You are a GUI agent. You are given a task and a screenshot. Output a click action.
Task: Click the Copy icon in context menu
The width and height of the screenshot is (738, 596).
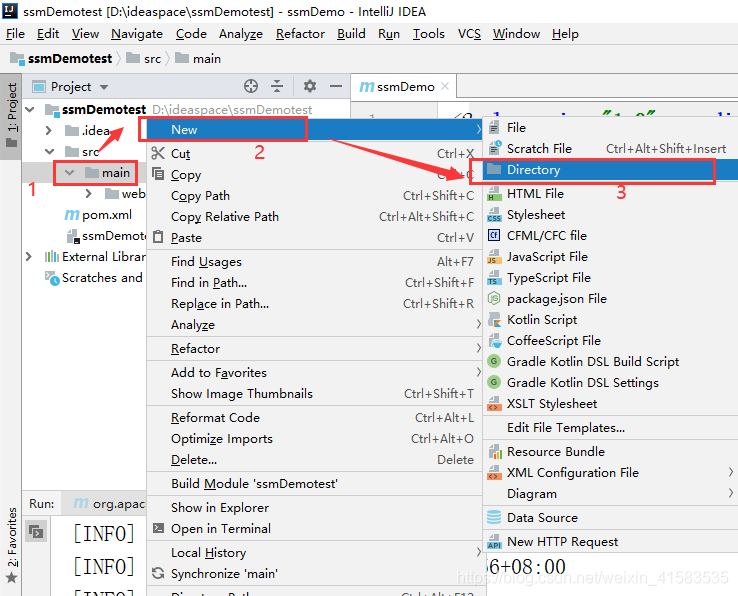[158, 174]
